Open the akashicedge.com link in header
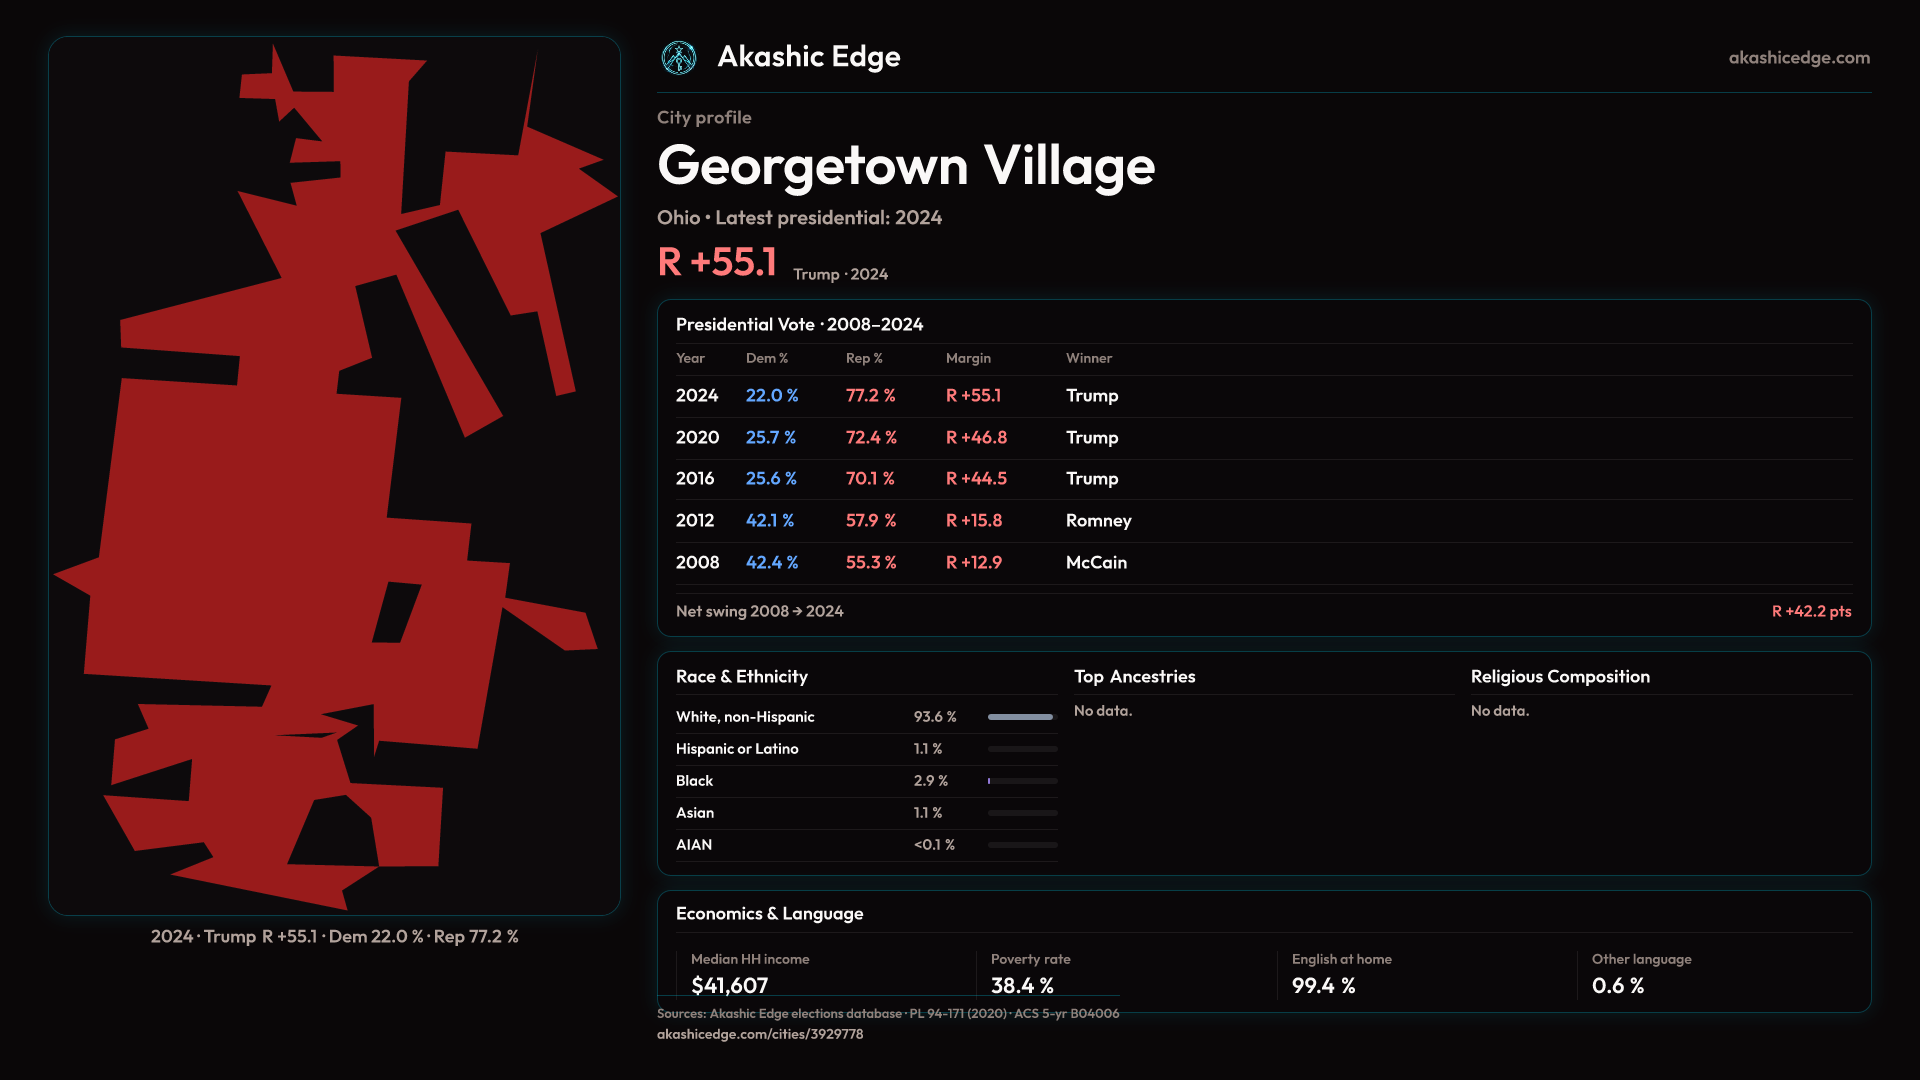Image resolution: width=1920 pixels, height=1080 pixels. (x=1798, y=58)
